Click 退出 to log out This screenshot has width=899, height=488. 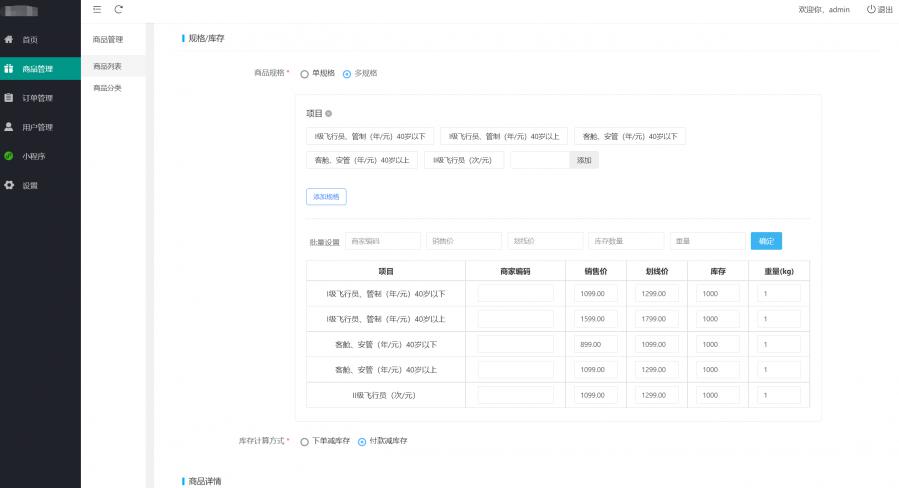(879, 9)
